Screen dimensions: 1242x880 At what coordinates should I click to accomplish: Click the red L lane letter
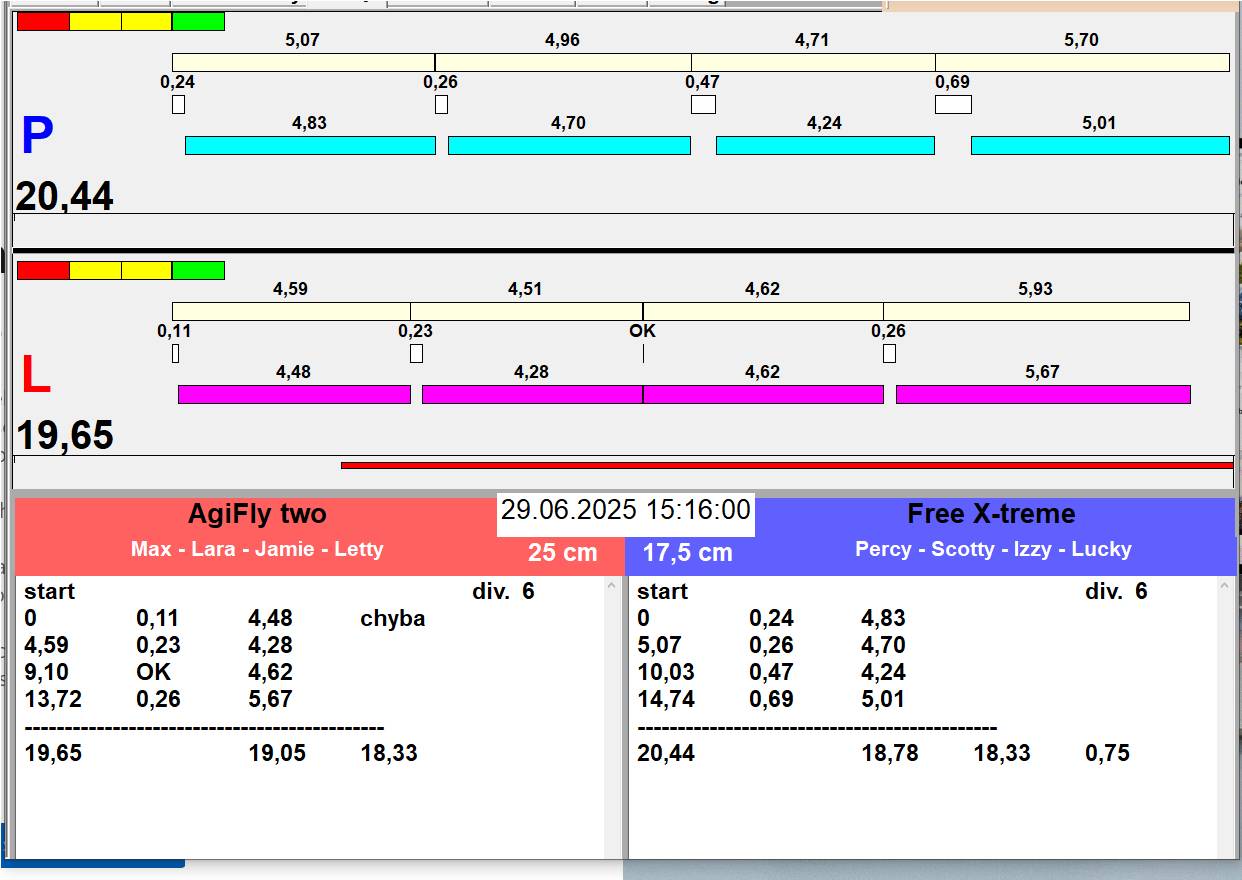pos(36,376)
